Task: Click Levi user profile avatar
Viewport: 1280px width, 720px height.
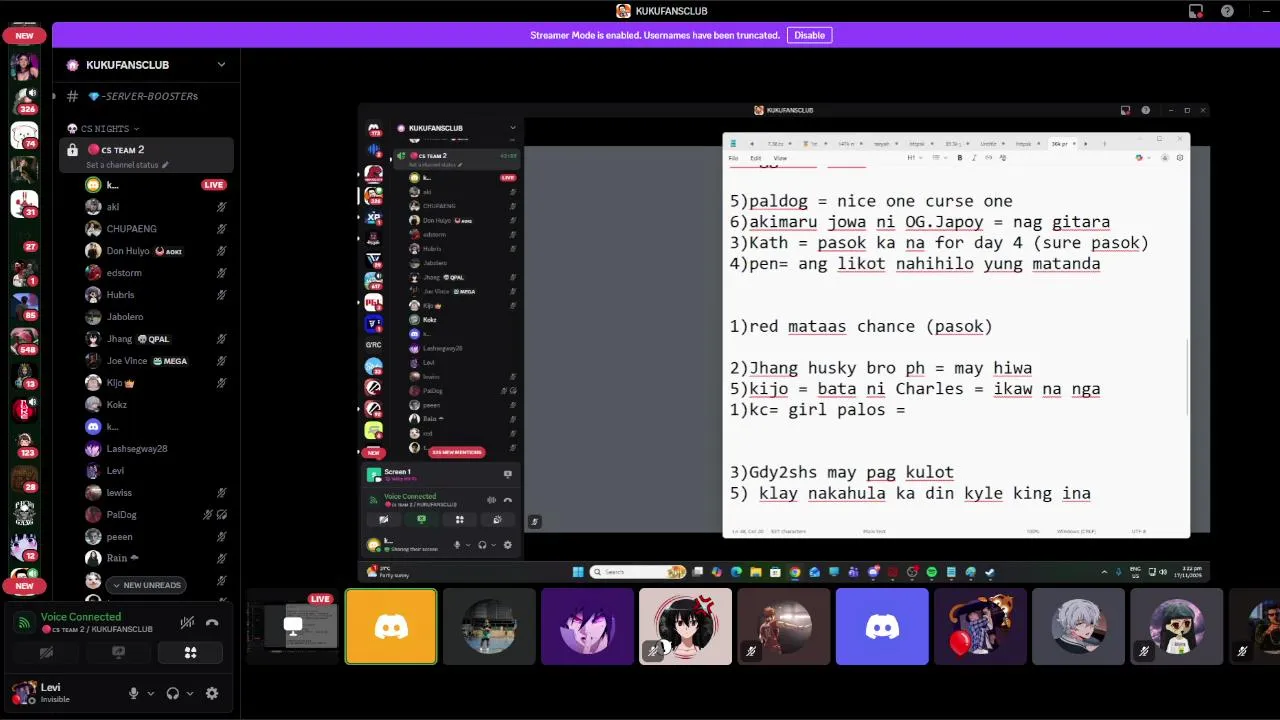Action: pos(24,693)
